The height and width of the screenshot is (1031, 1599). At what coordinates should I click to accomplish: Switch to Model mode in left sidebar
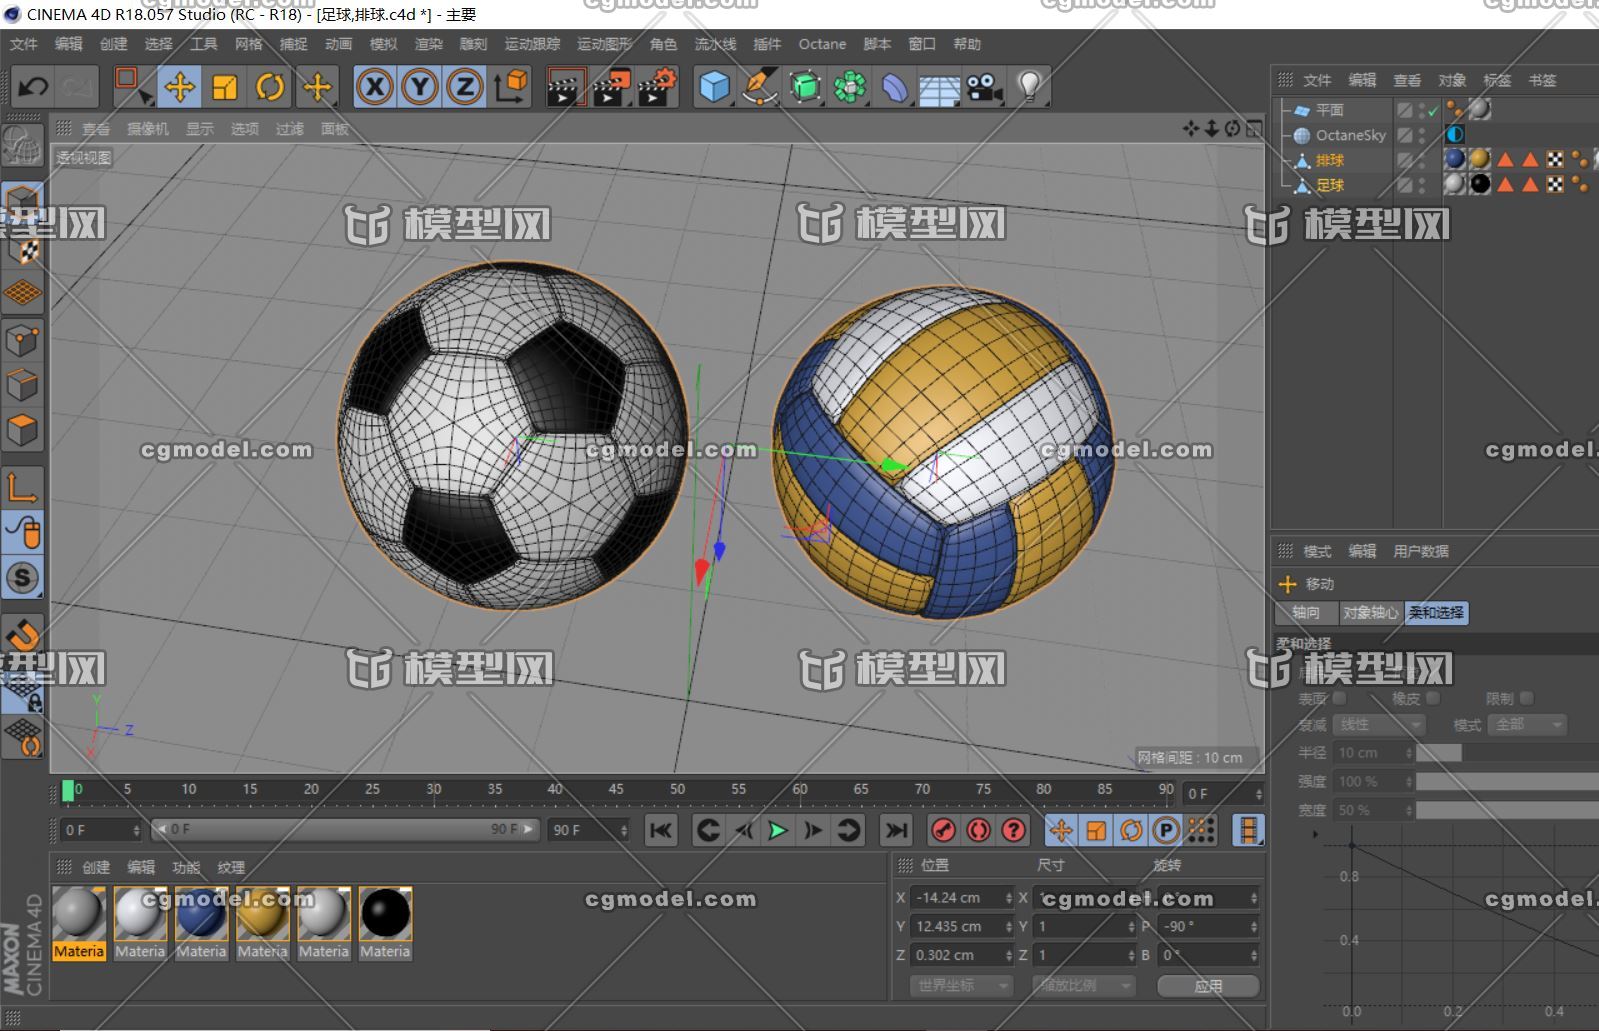click(23, 204)
